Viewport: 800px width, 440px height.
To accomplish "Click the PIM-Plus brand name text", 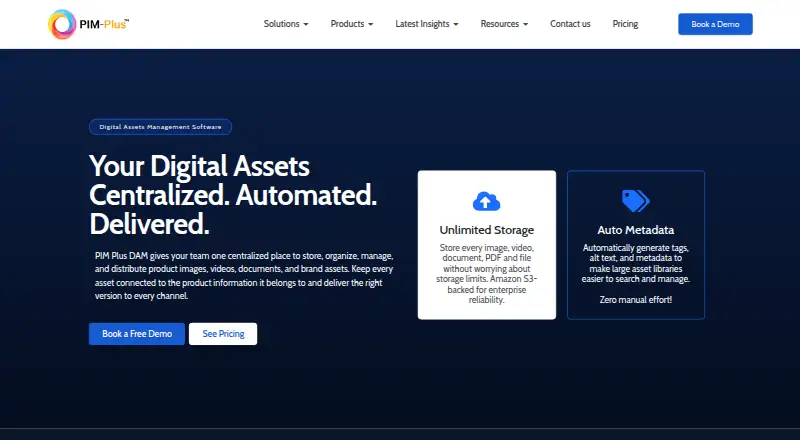I will pos(104,24).
